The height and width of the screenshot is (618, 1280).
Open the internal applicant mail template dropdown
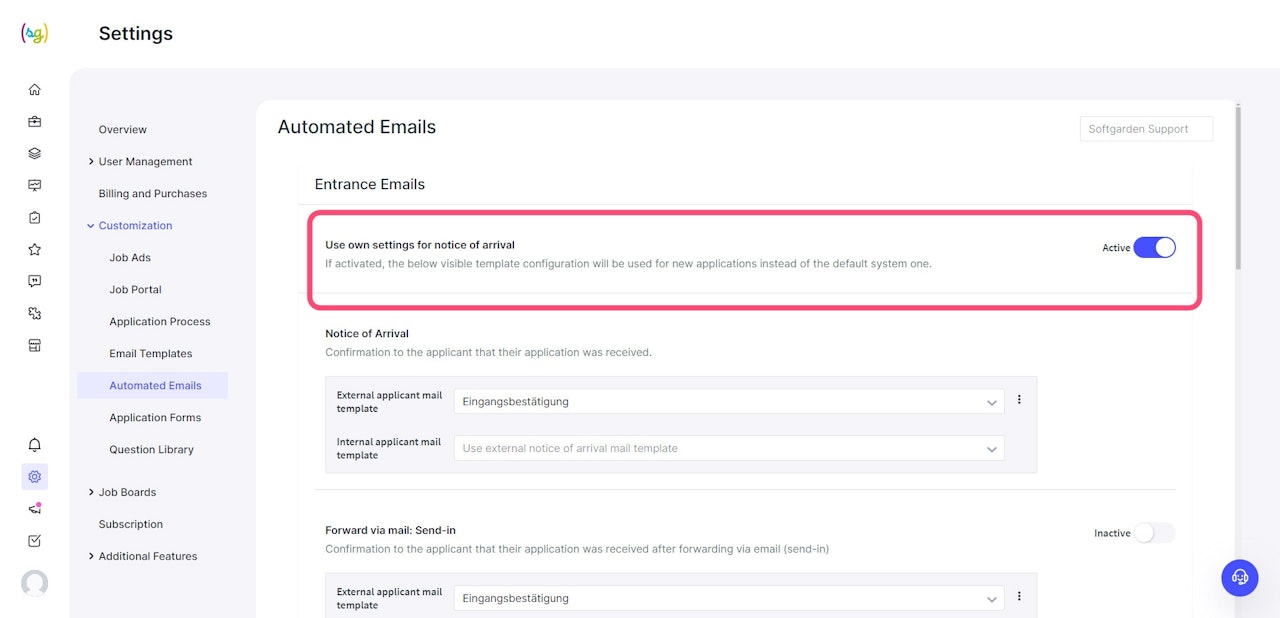pyautogui.click(x=728, y=449)
